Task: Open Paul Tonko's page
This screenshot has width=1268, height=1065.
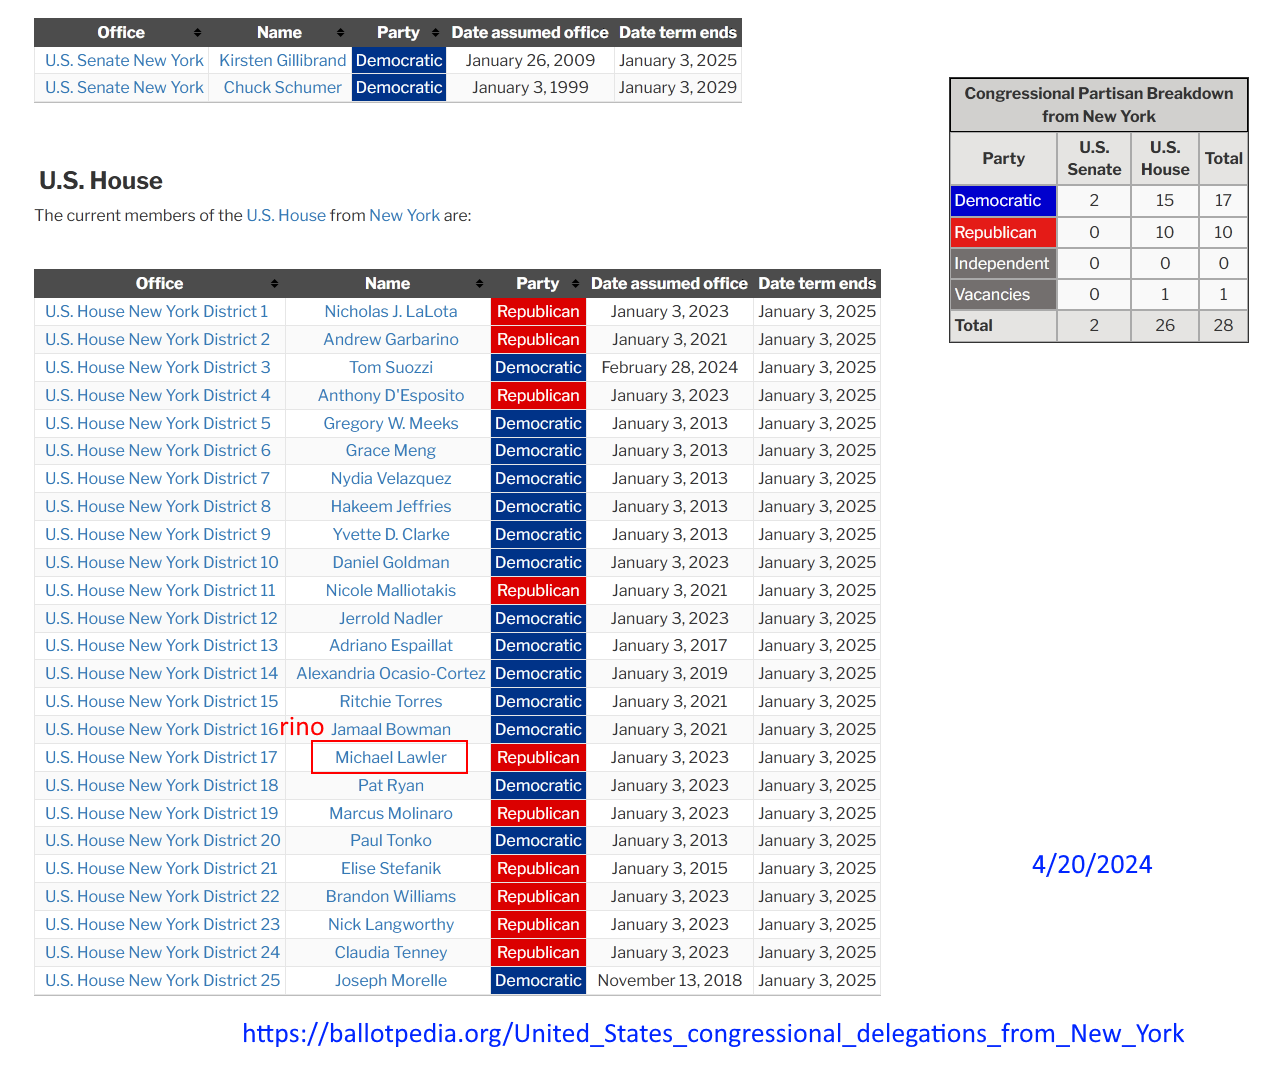Action: pos(391,841)
